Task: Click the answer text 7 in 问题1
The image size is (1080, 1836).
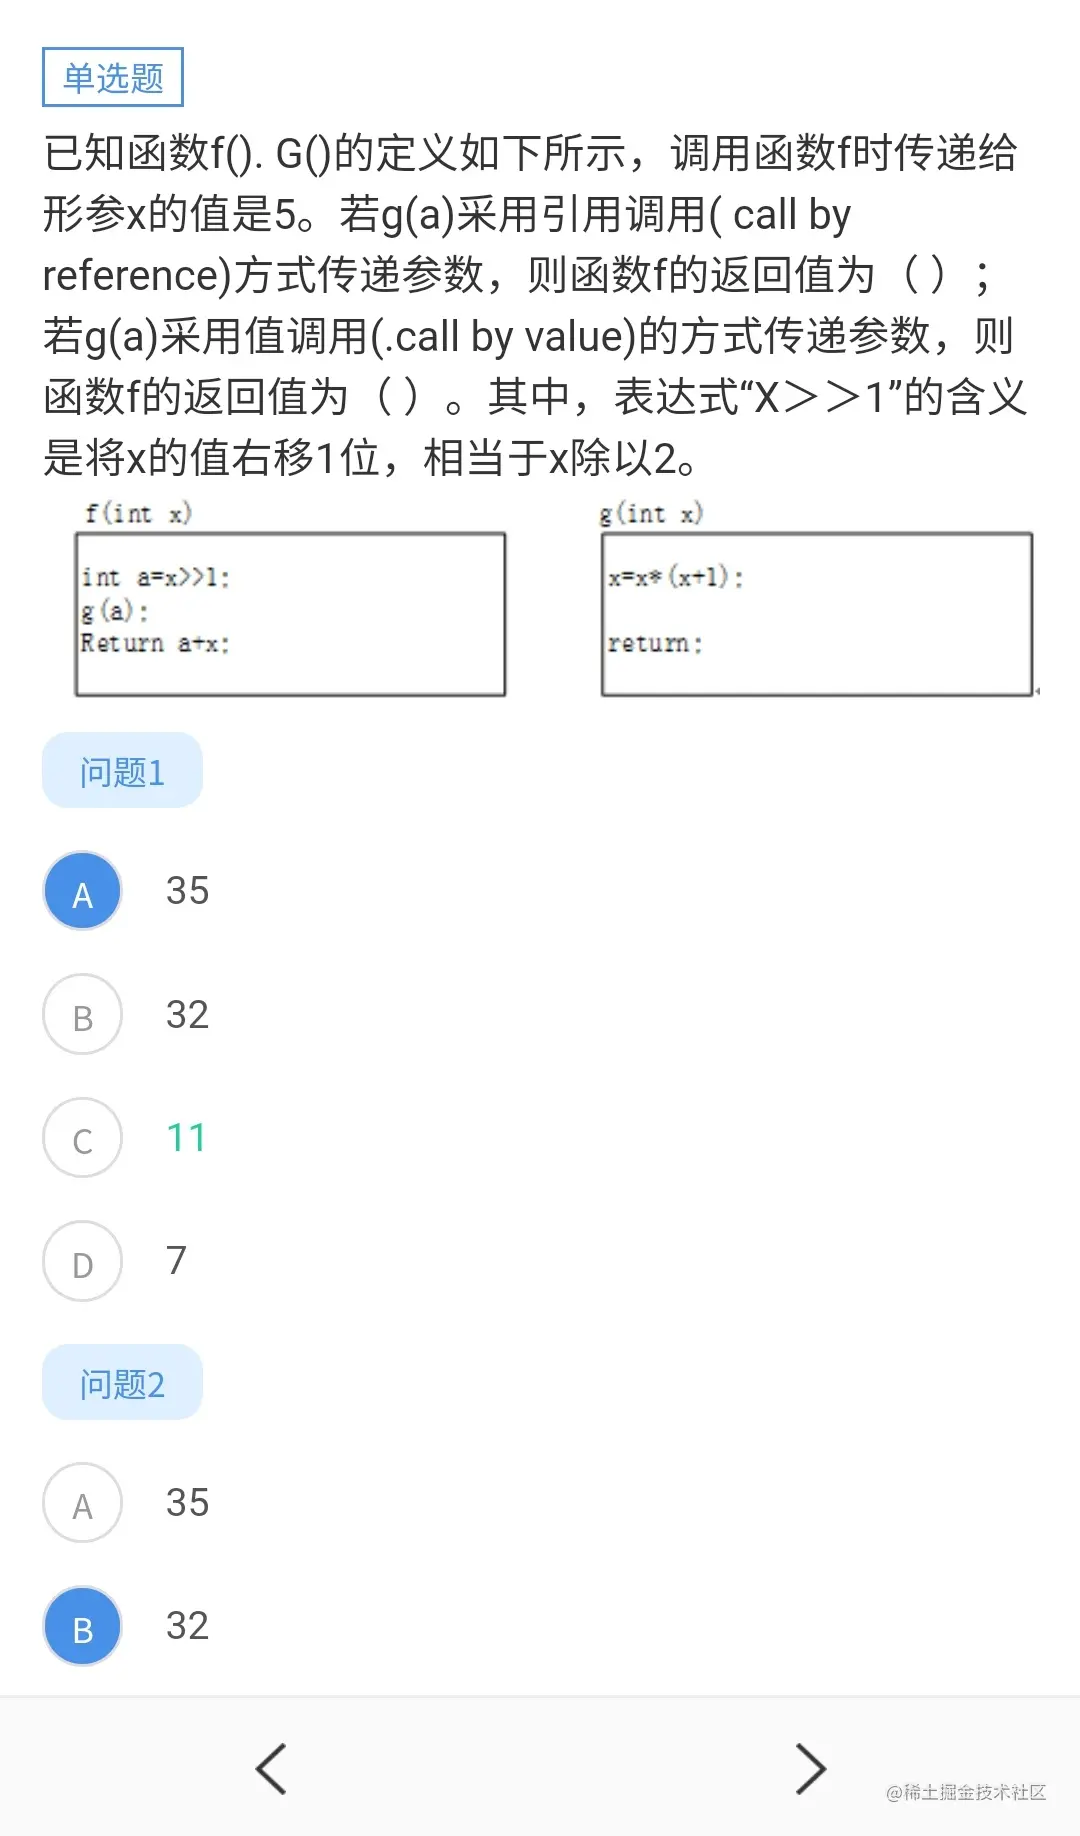Action: pos(176,1260)
